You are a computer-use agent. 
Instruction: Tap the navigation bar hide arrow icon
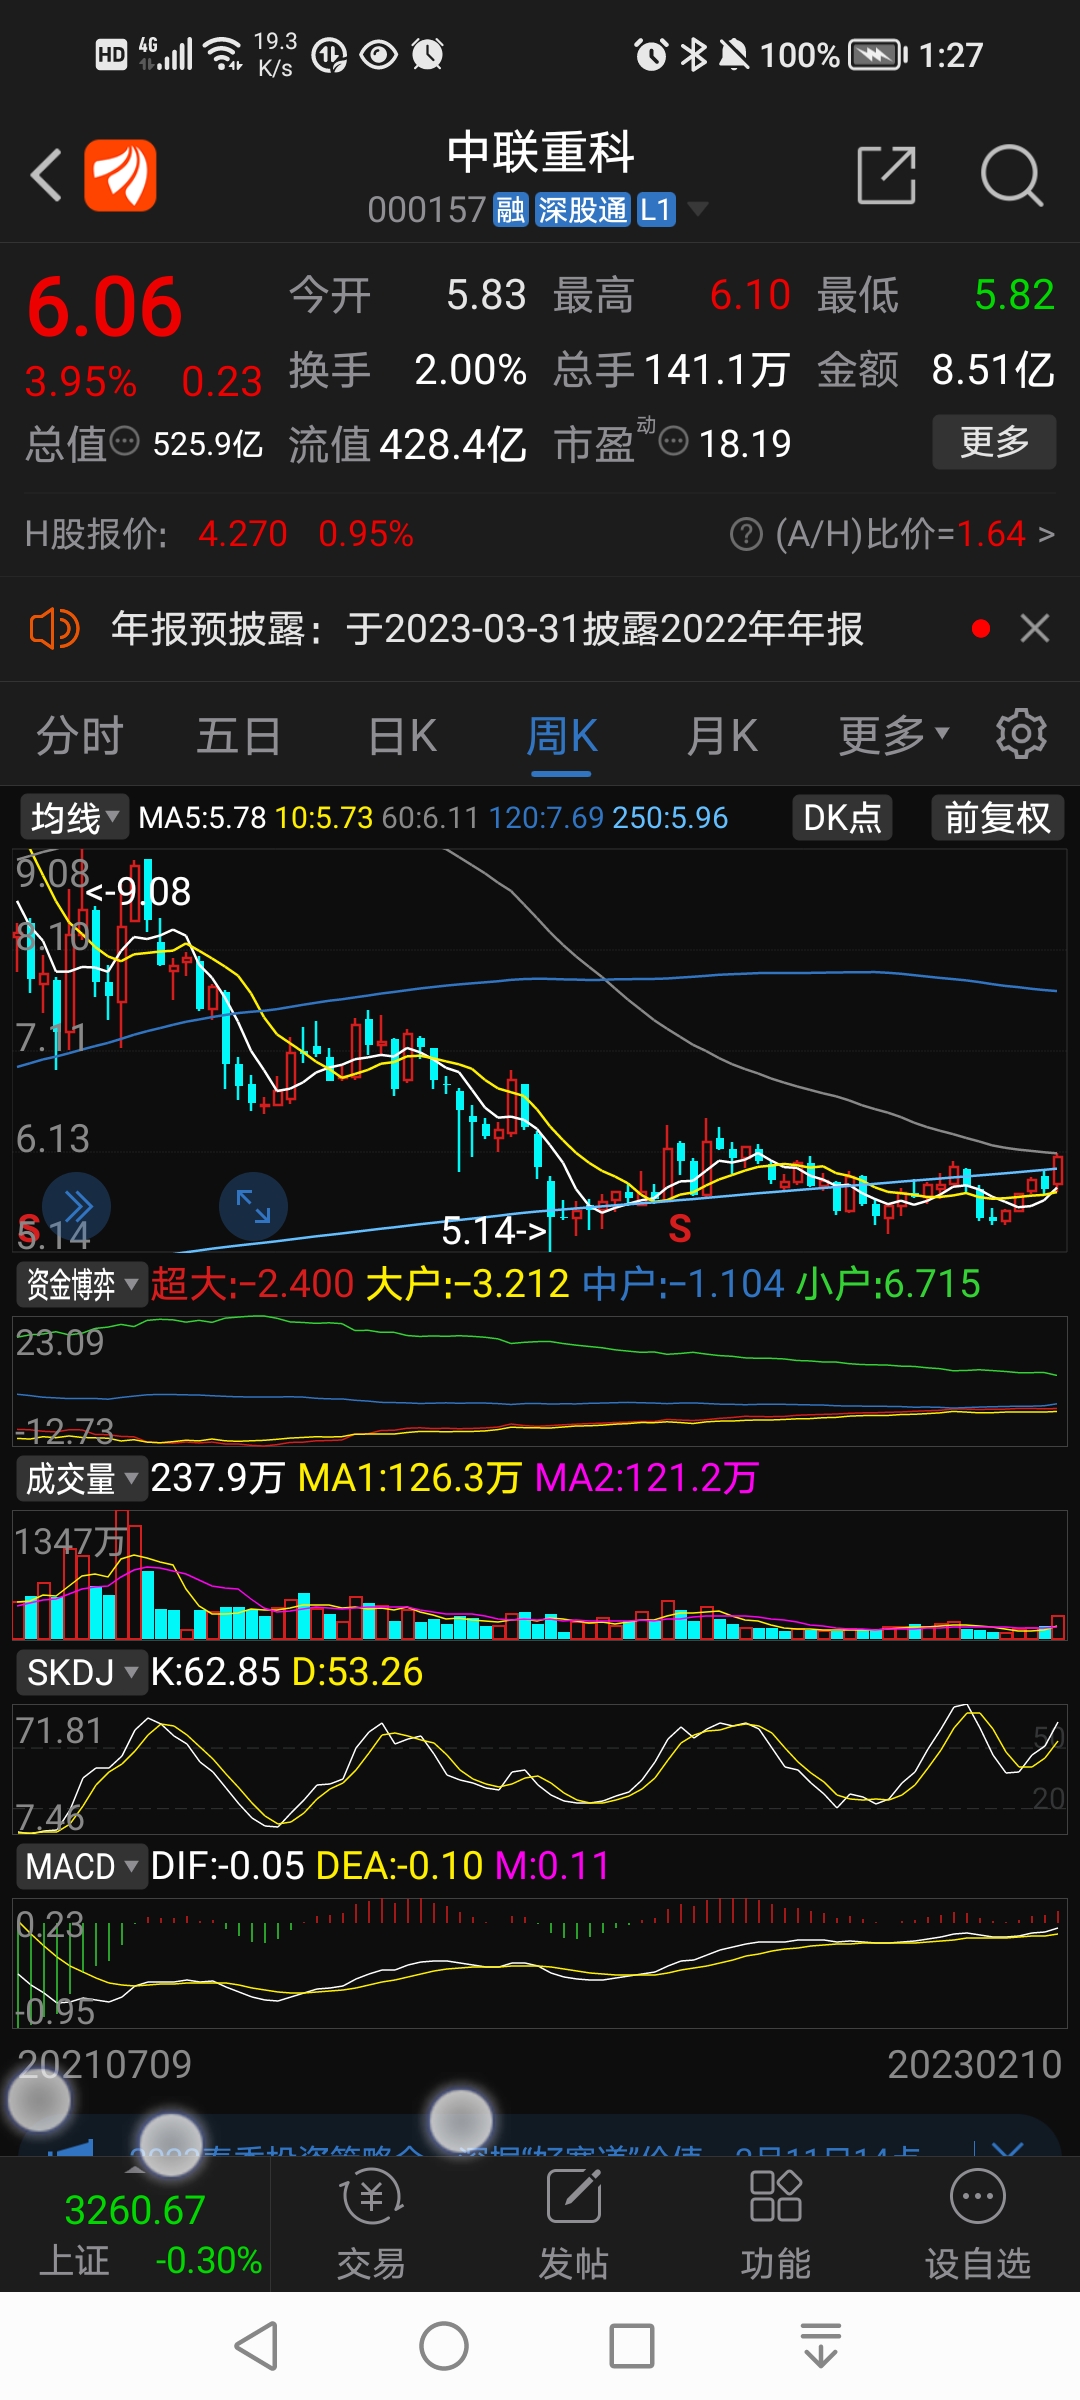(x=821, y=2346)
